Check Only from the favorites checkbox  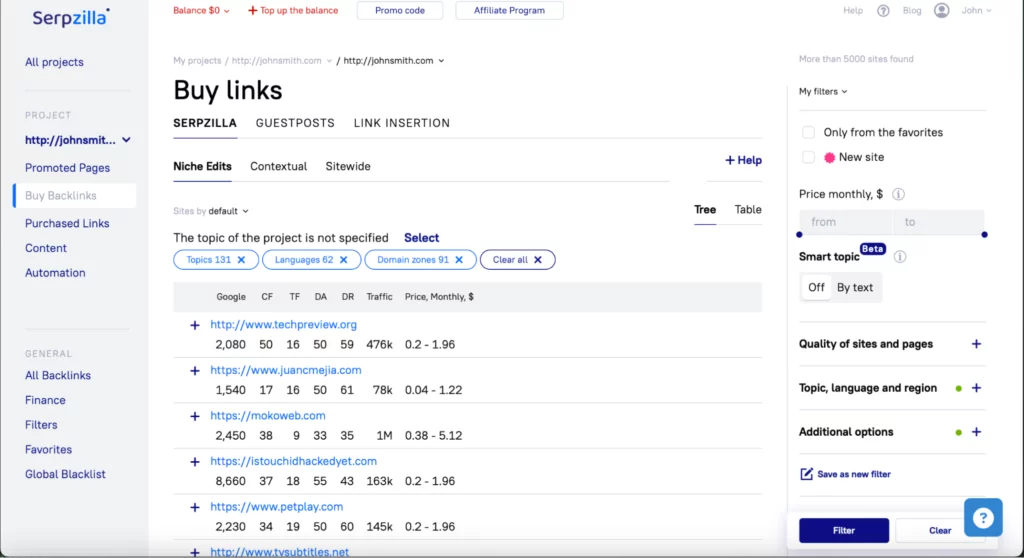coord(808,133)
